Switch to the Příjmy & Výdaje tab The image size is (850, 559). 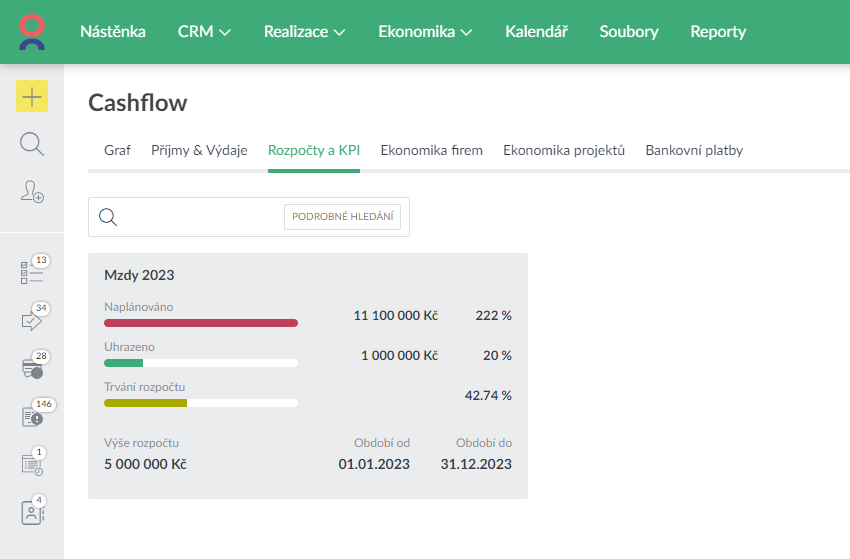[199, 151]
